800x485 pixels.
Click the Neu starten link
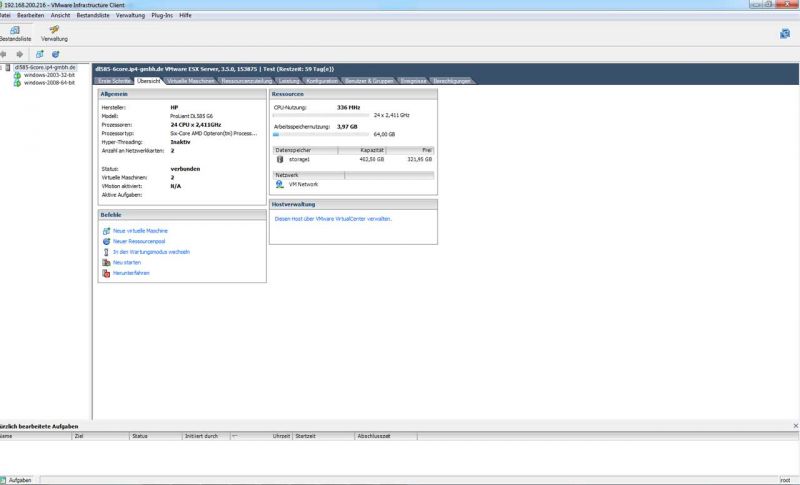[x=127, y=263]
